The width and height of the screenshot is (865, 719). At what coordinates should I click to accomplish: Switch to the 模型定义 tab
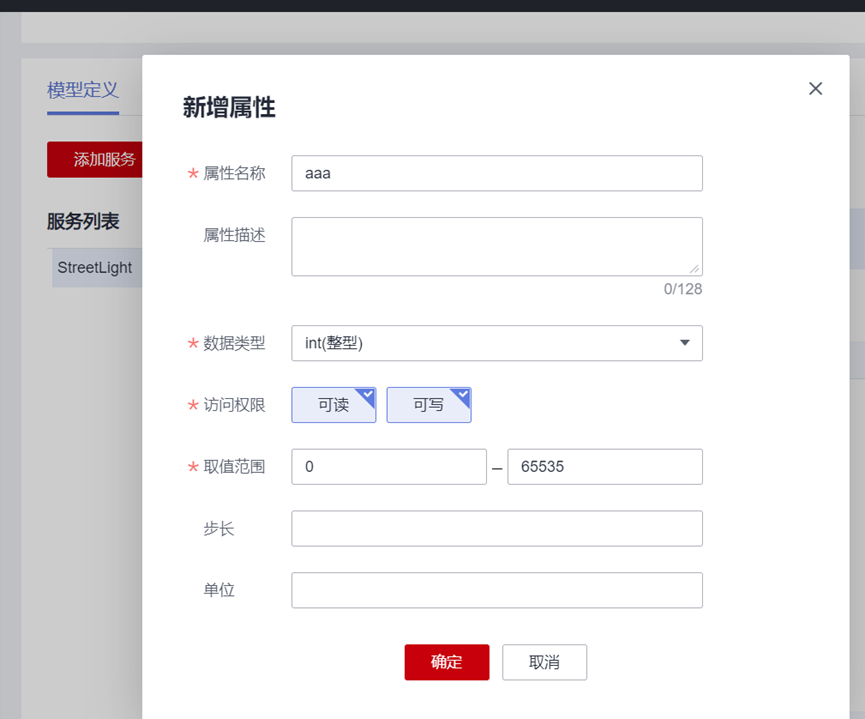click(83, 90)
